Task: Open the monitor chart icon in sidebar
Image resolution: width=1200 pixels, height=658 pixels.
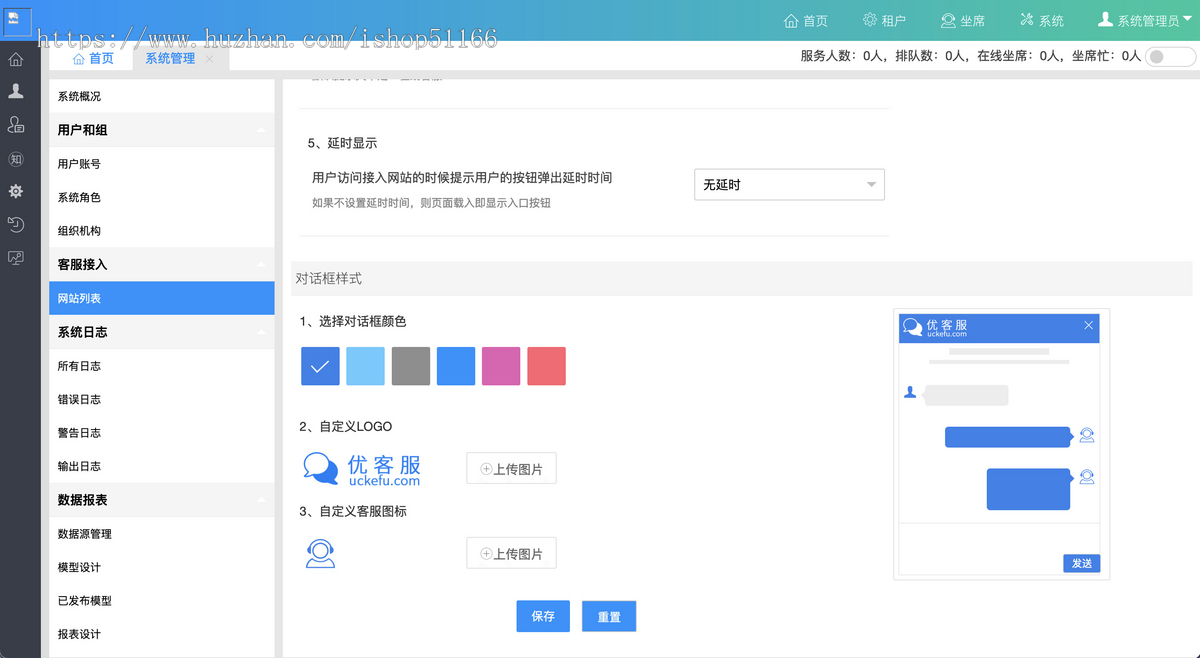Action: pyautogui.click(x=16, y=258)
